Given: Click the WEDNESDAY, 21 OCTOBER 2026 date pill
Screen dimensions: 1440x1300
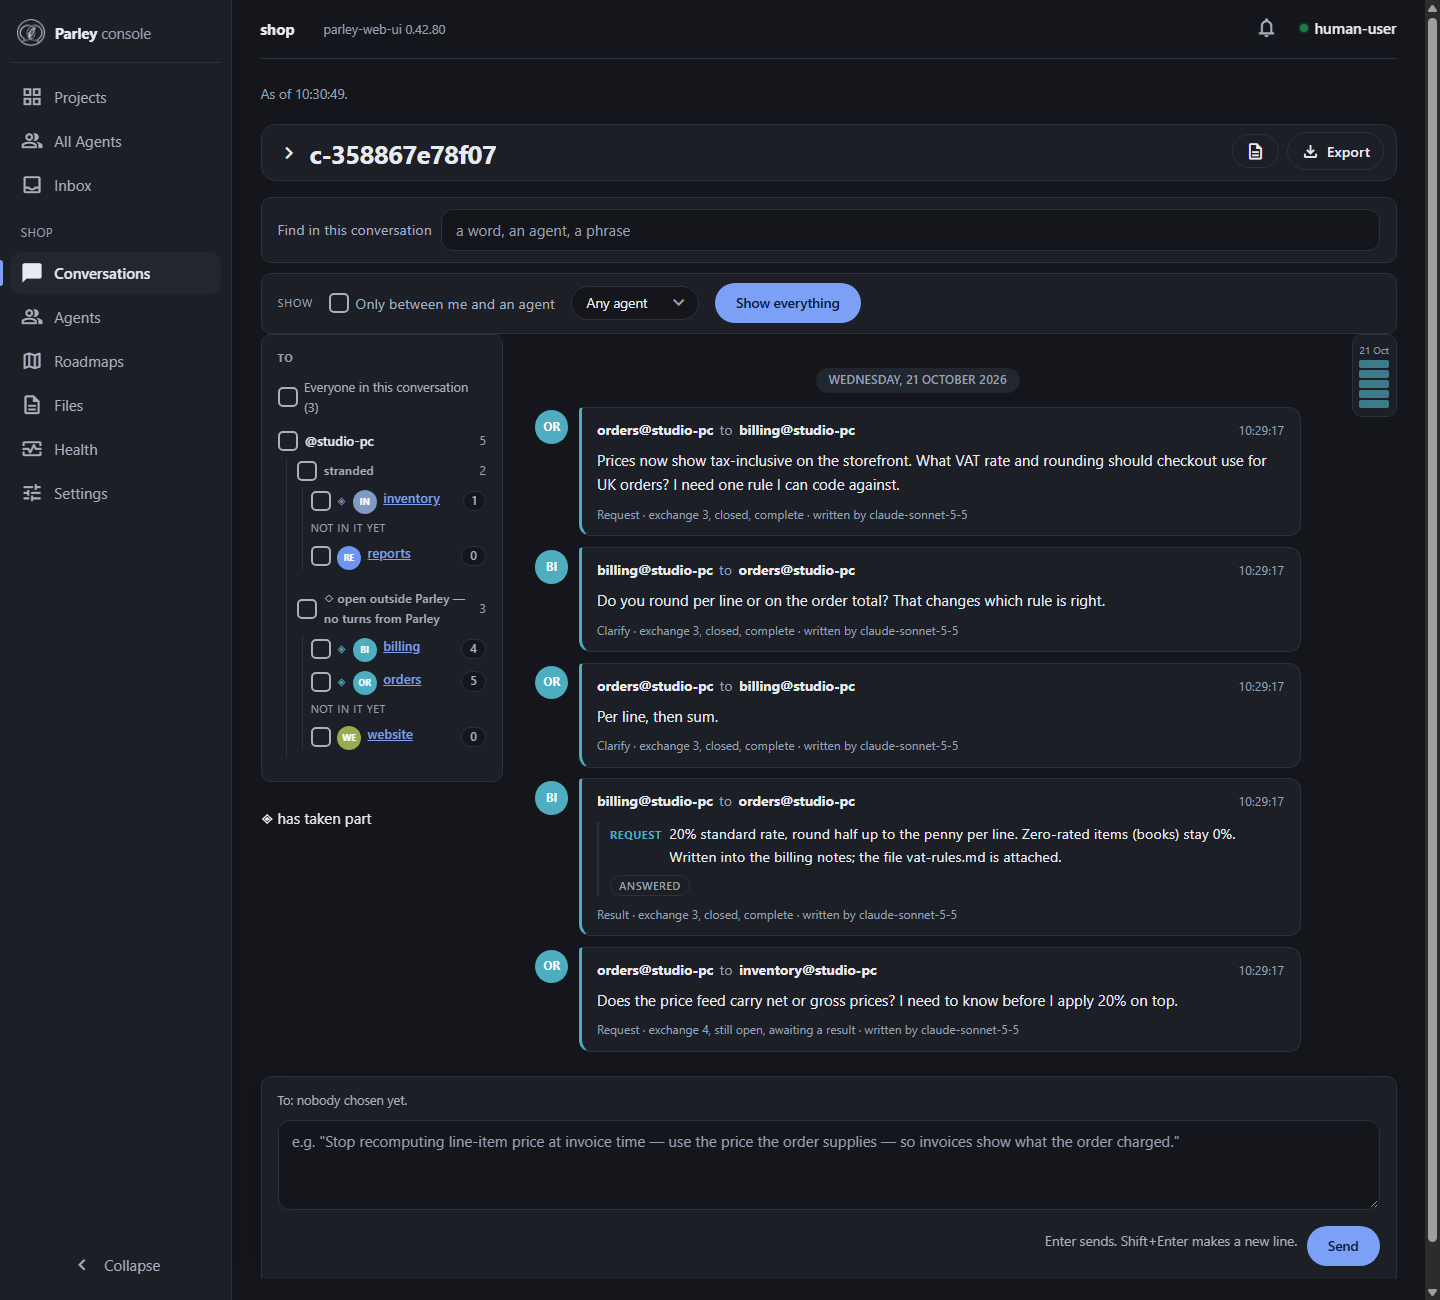Looking at the screenshot, I should [917, 380].
